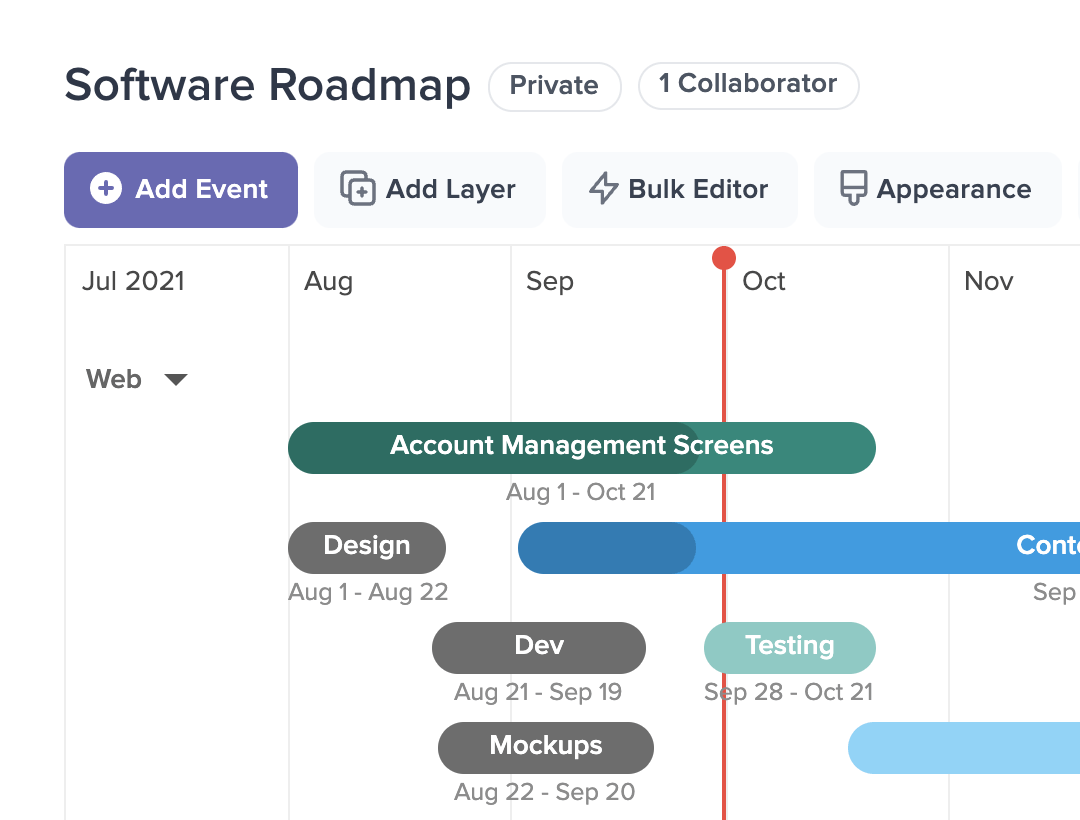Click the Bulk Editor lightning bolt icon
The width and height of the screenshot is (1080, 820).
pos(603,189)
